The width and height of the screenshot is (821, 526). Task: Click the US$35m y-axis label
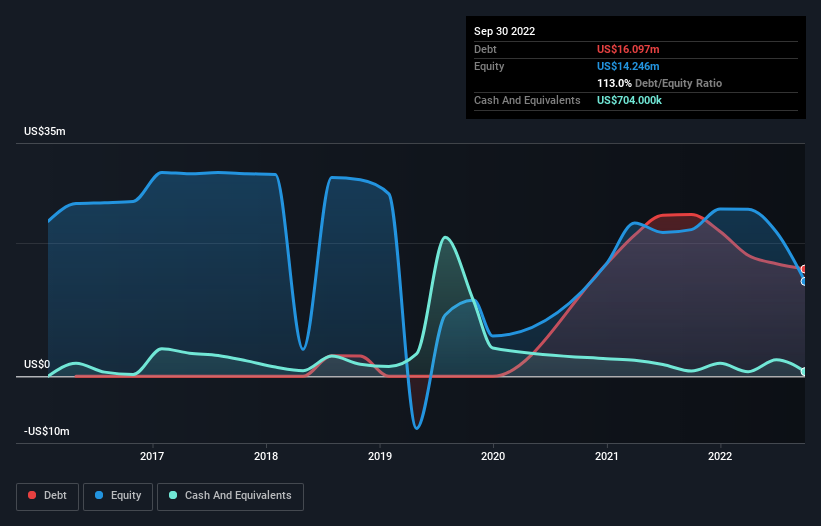click(45, 131)
